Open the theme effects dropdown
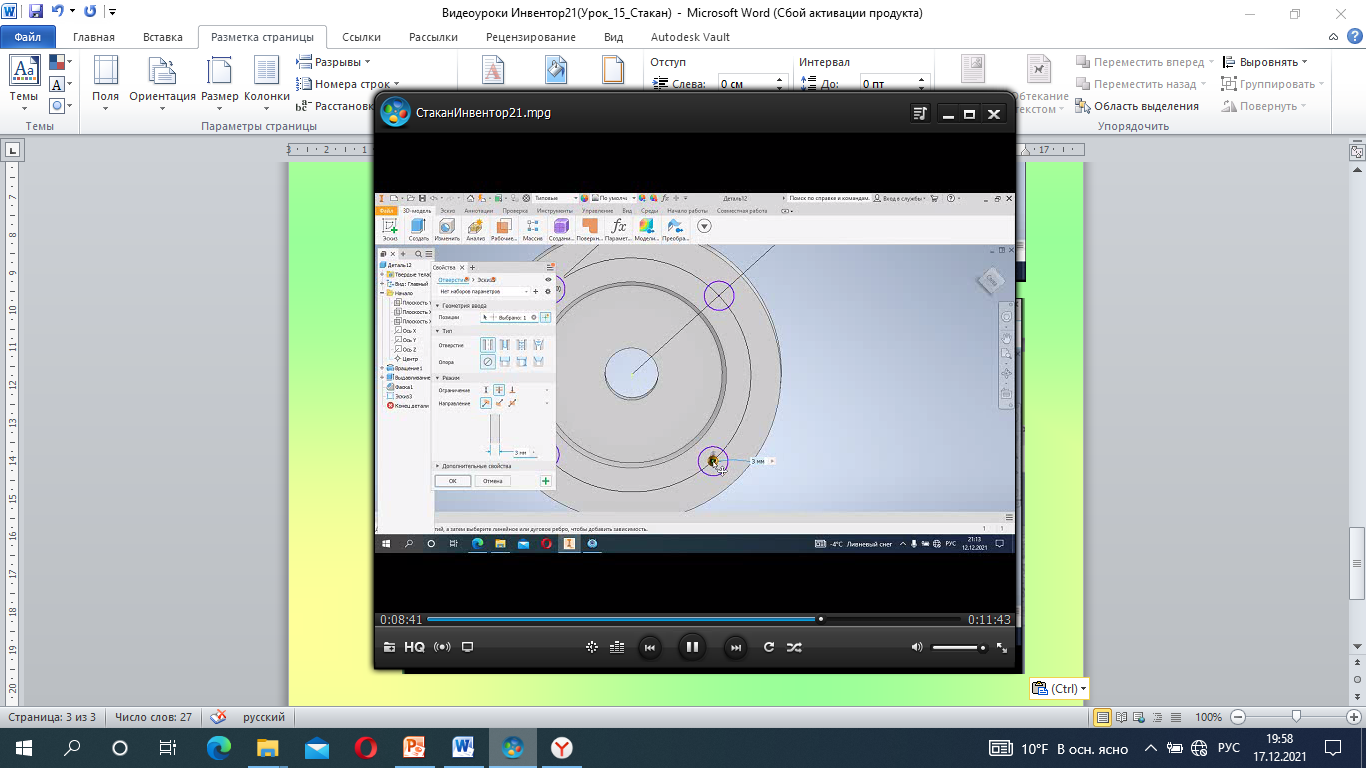Image resolution: width=1366 pixels, height=768 pixels. tap(59, 105)
